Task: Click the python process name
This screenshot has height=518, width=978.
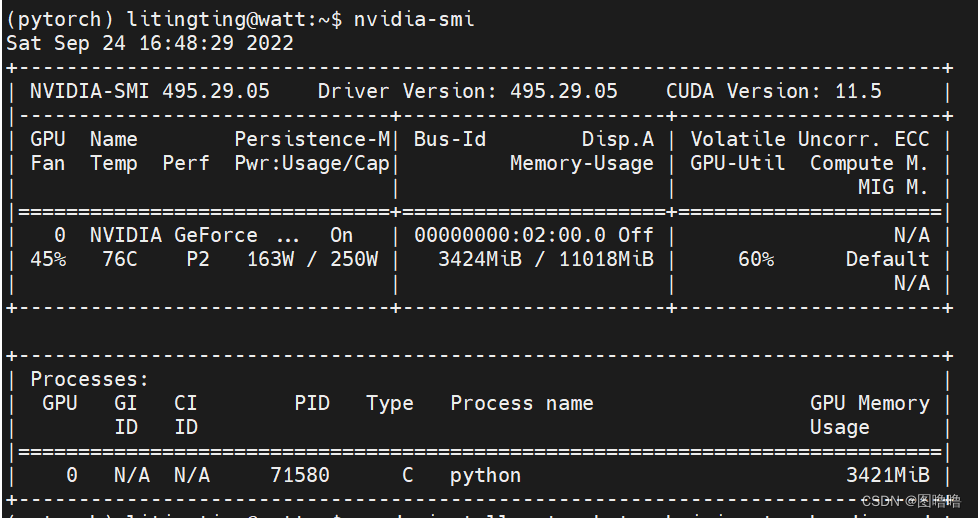Action: [x=486, y=475]
